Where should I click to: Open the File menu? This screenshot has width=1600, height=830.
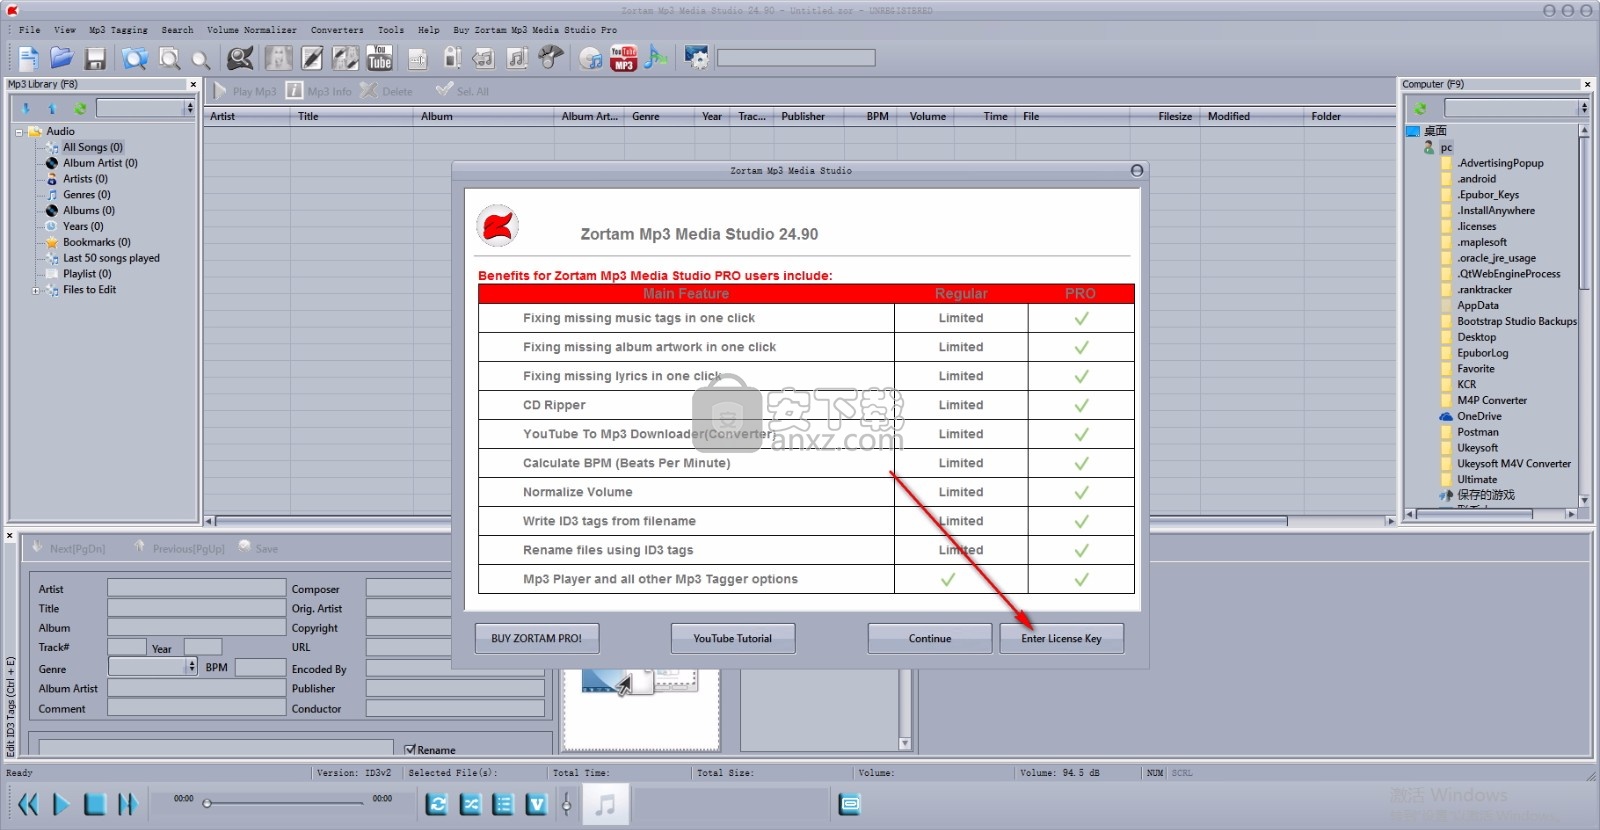click(30, 30)
